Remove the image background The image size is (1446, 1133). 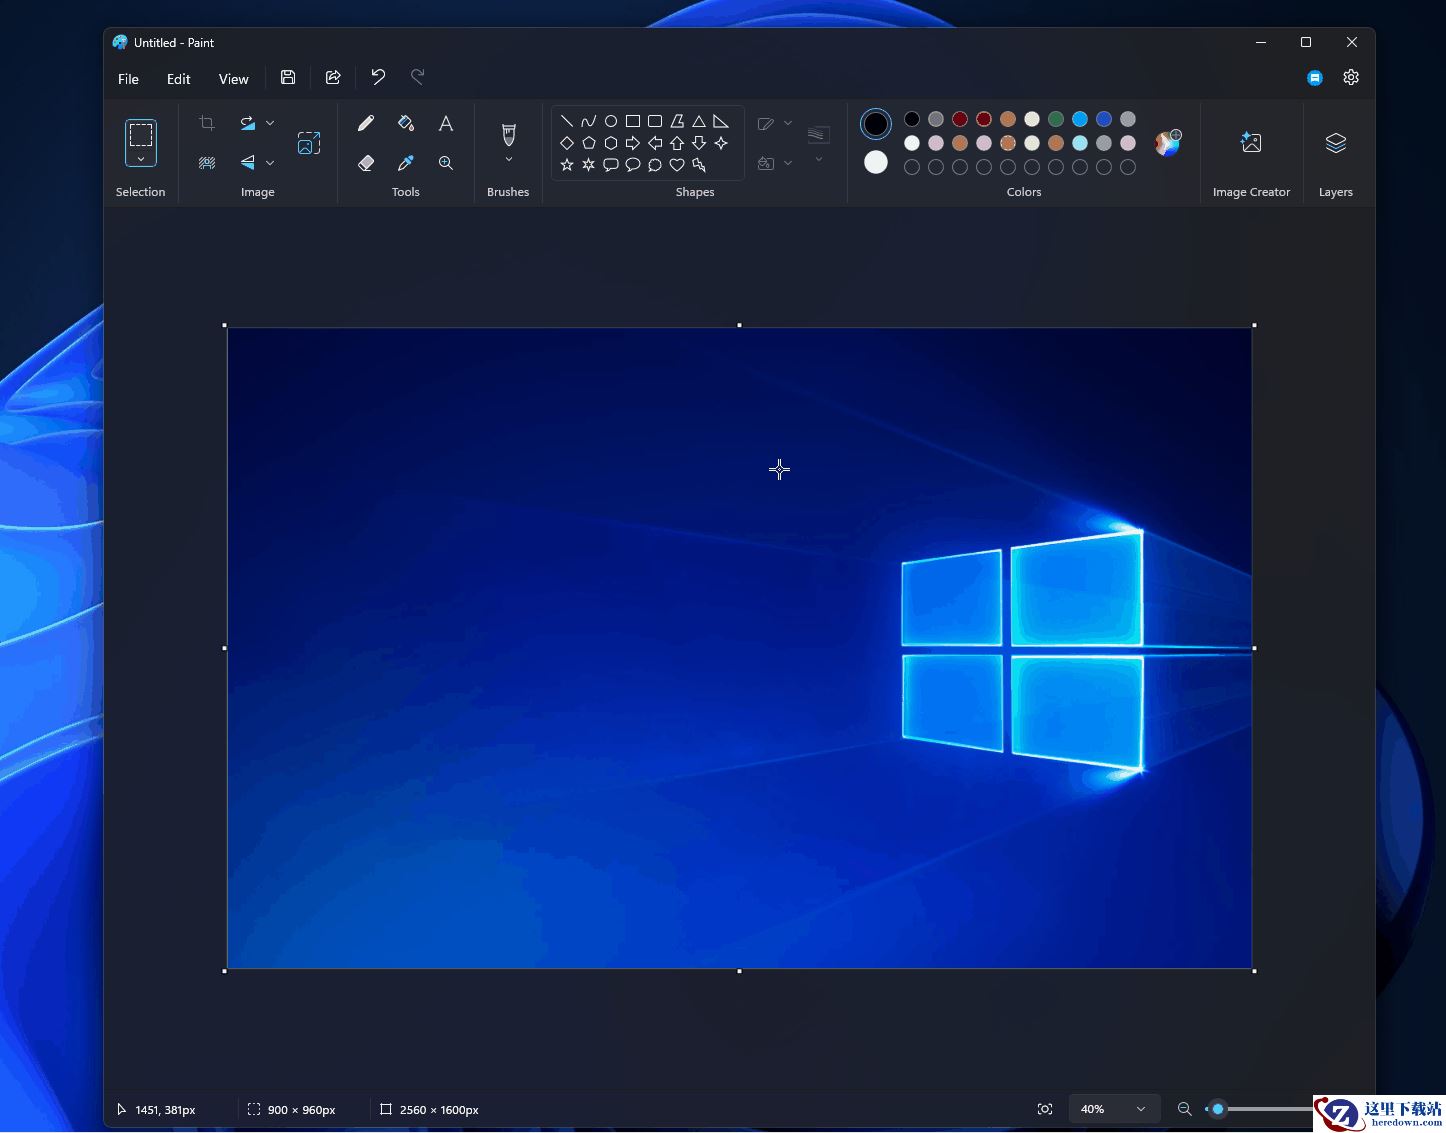[207, 162]
